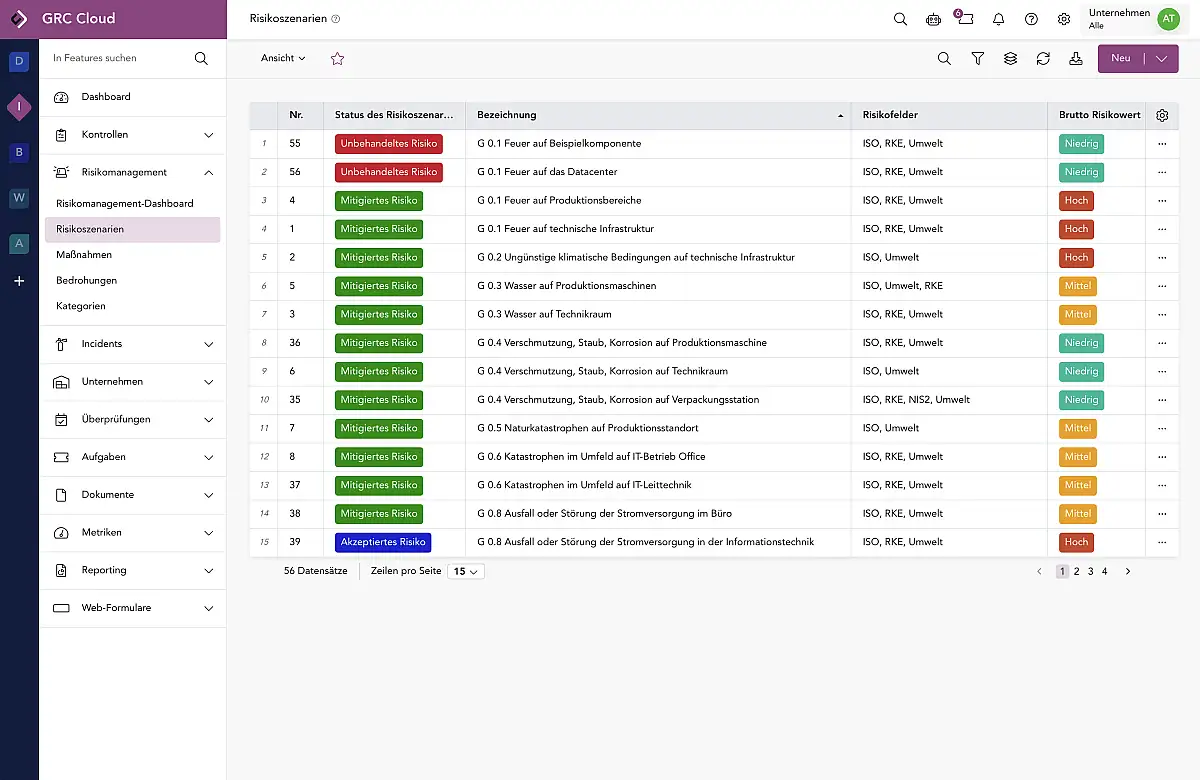This screenshot has height=780, width=1200.
Task: Collapse the Risikomanagement sidebar section
Action: [208, 173]
